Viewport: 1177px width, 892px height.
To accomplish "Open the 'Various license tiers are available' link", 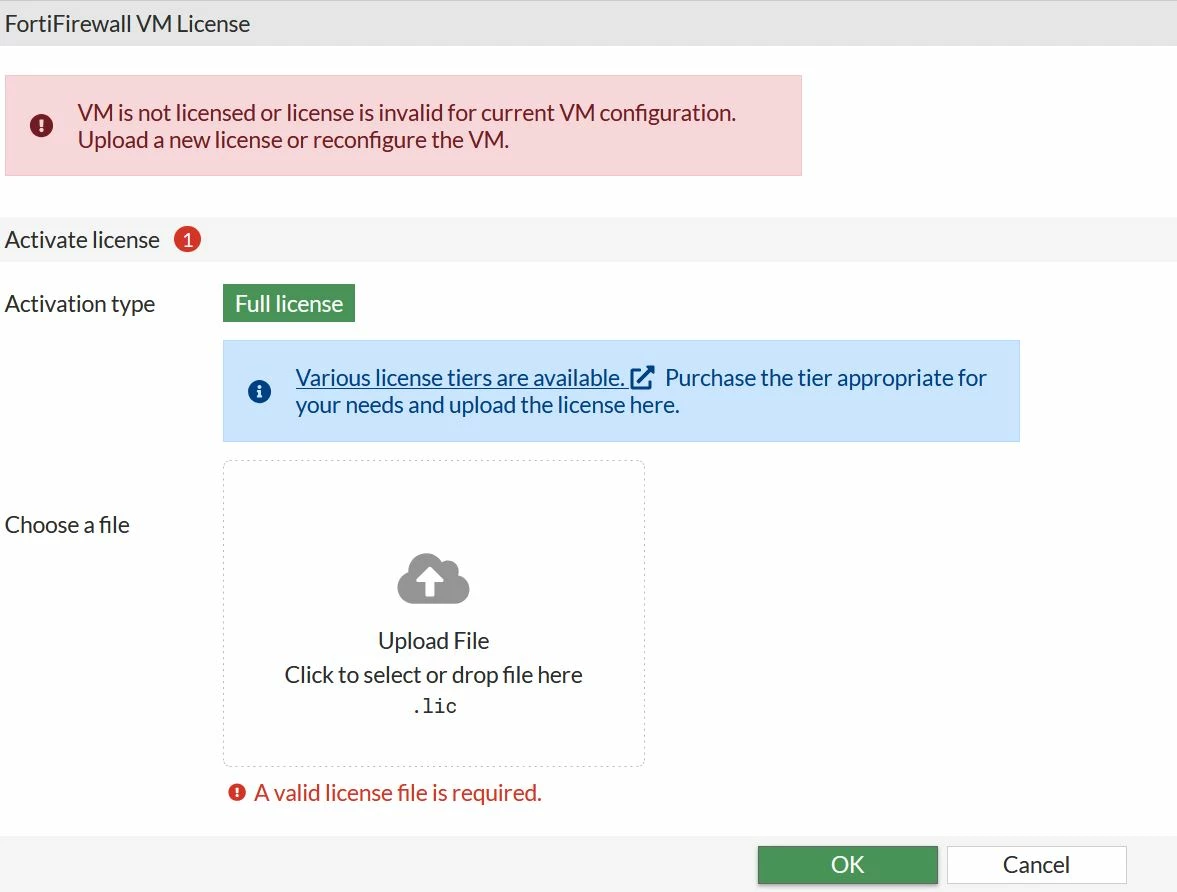I will tap(460, 378).
